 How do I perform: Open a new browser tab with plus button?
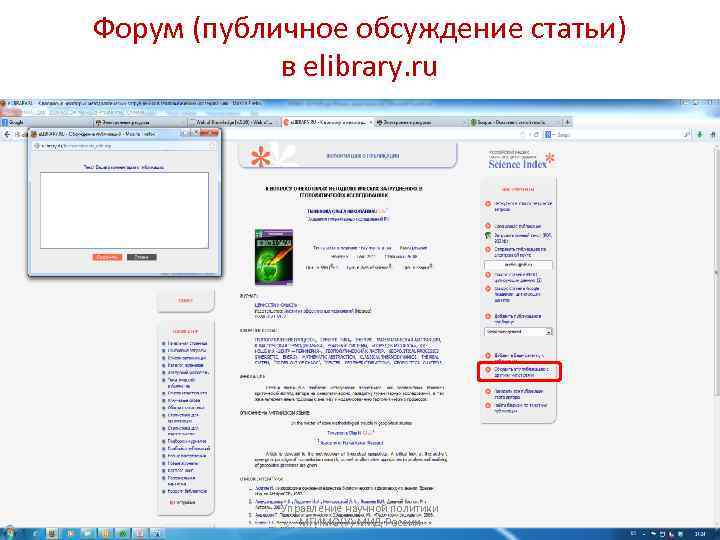coord(568,122)
